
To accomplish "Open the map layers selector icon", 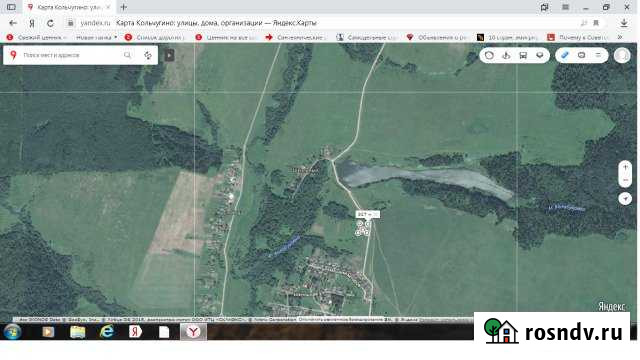I will tap(540, 55).
